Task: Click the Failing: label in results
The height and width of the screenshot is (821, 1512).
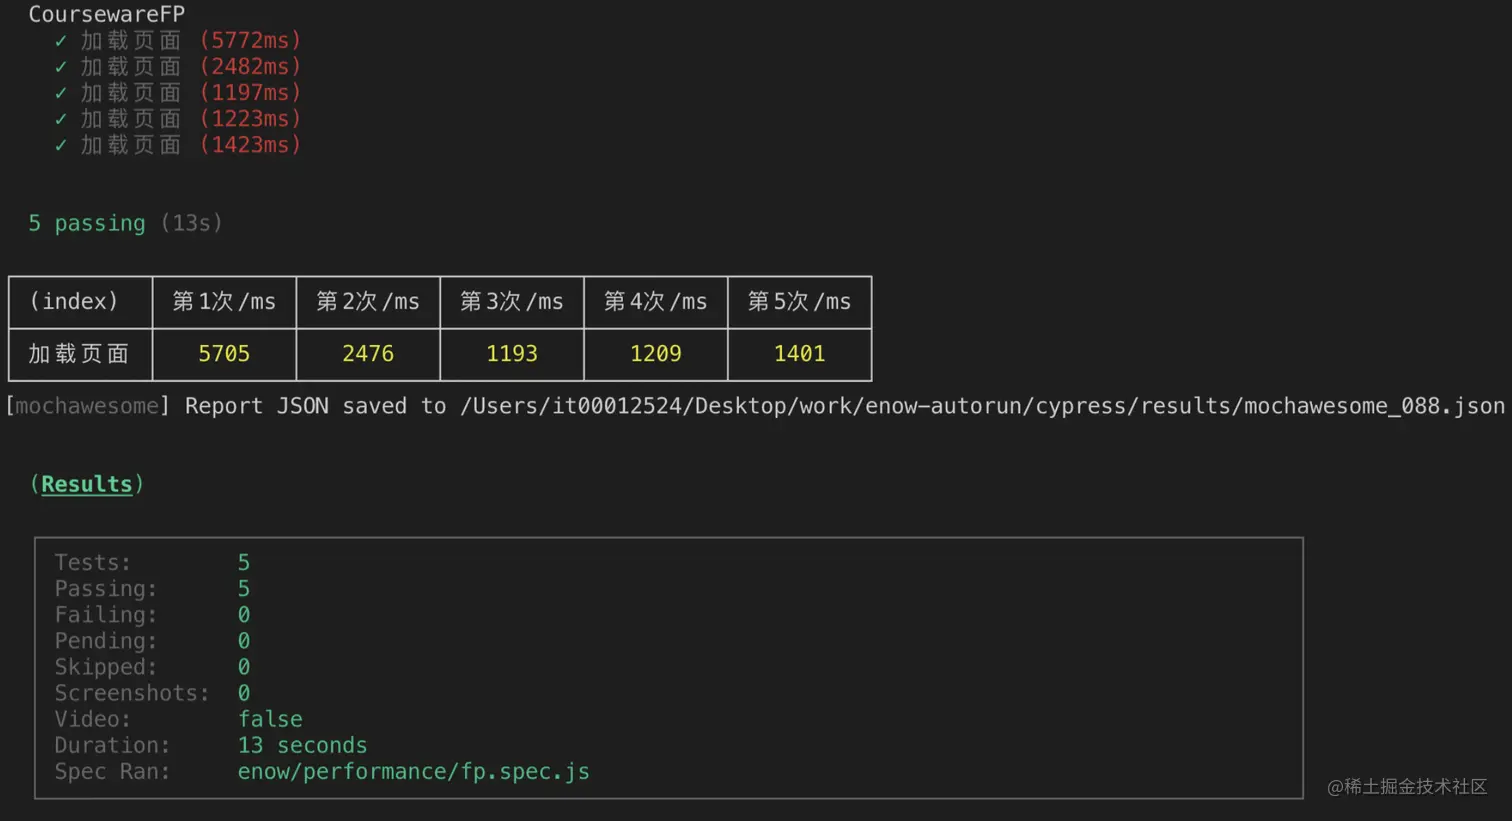Action: coord(106,615)
